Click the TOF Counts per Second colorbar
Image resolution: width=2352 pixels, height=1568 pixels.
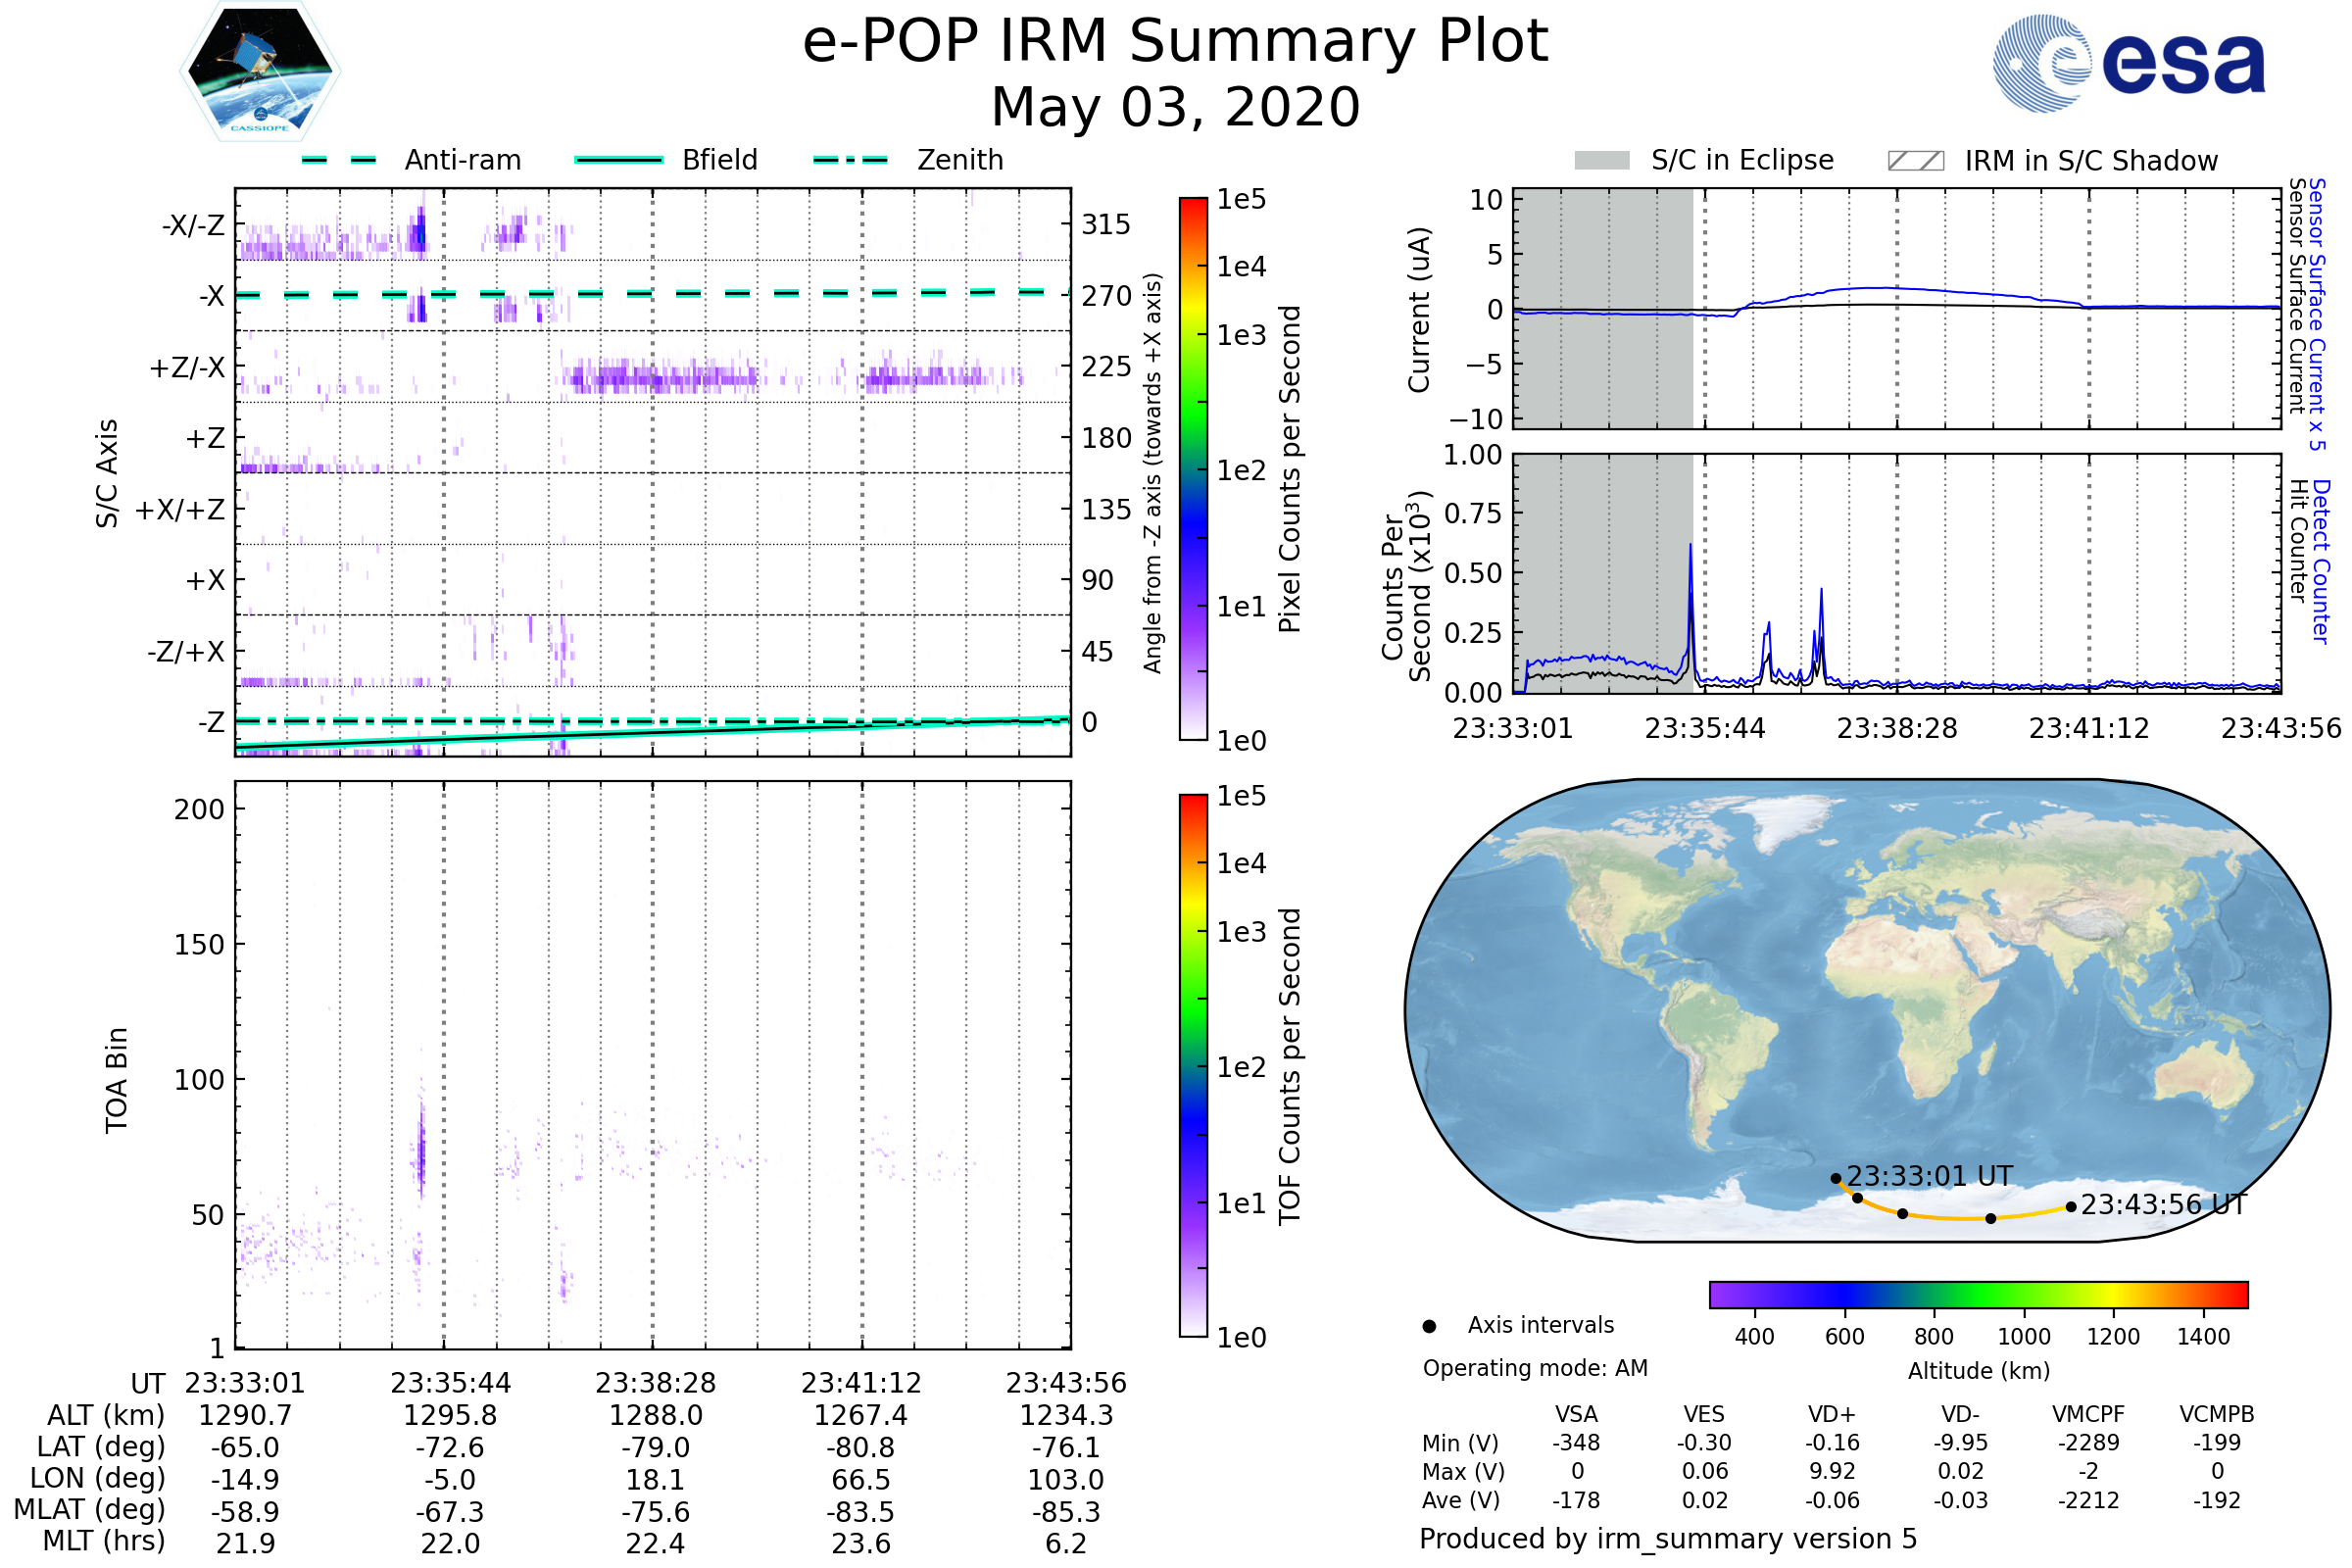pos(1193,1066)
